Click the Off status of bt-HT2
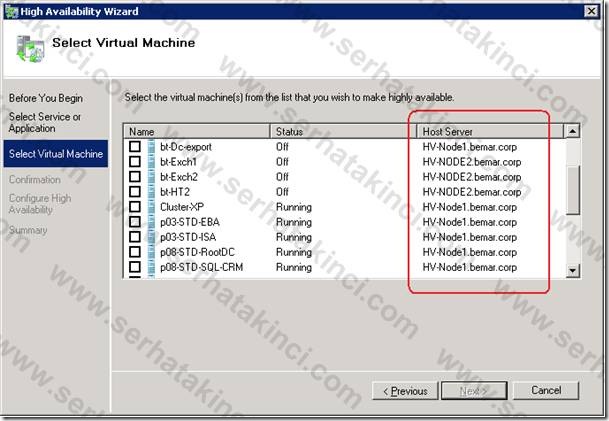609x421 pixels. point(282,192)
